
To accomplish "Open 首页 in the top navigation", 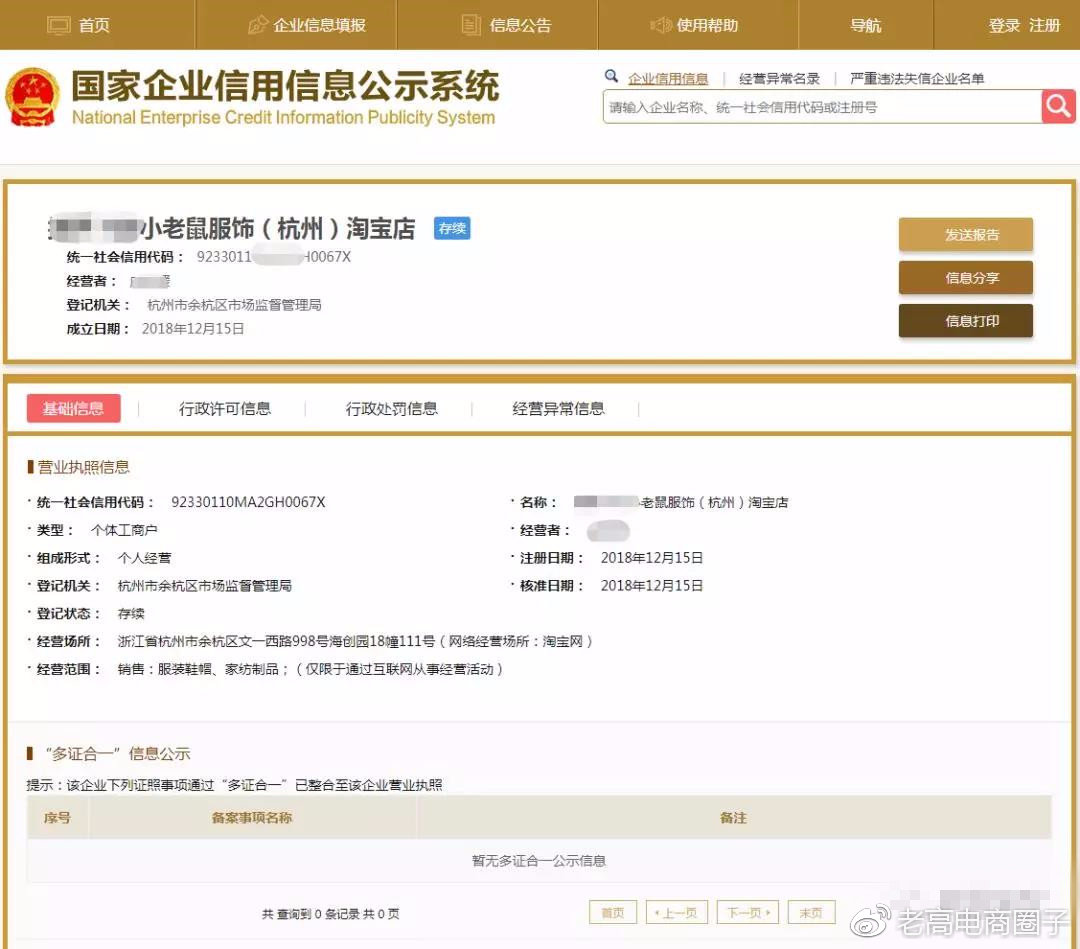I will [x=94, y=25].
